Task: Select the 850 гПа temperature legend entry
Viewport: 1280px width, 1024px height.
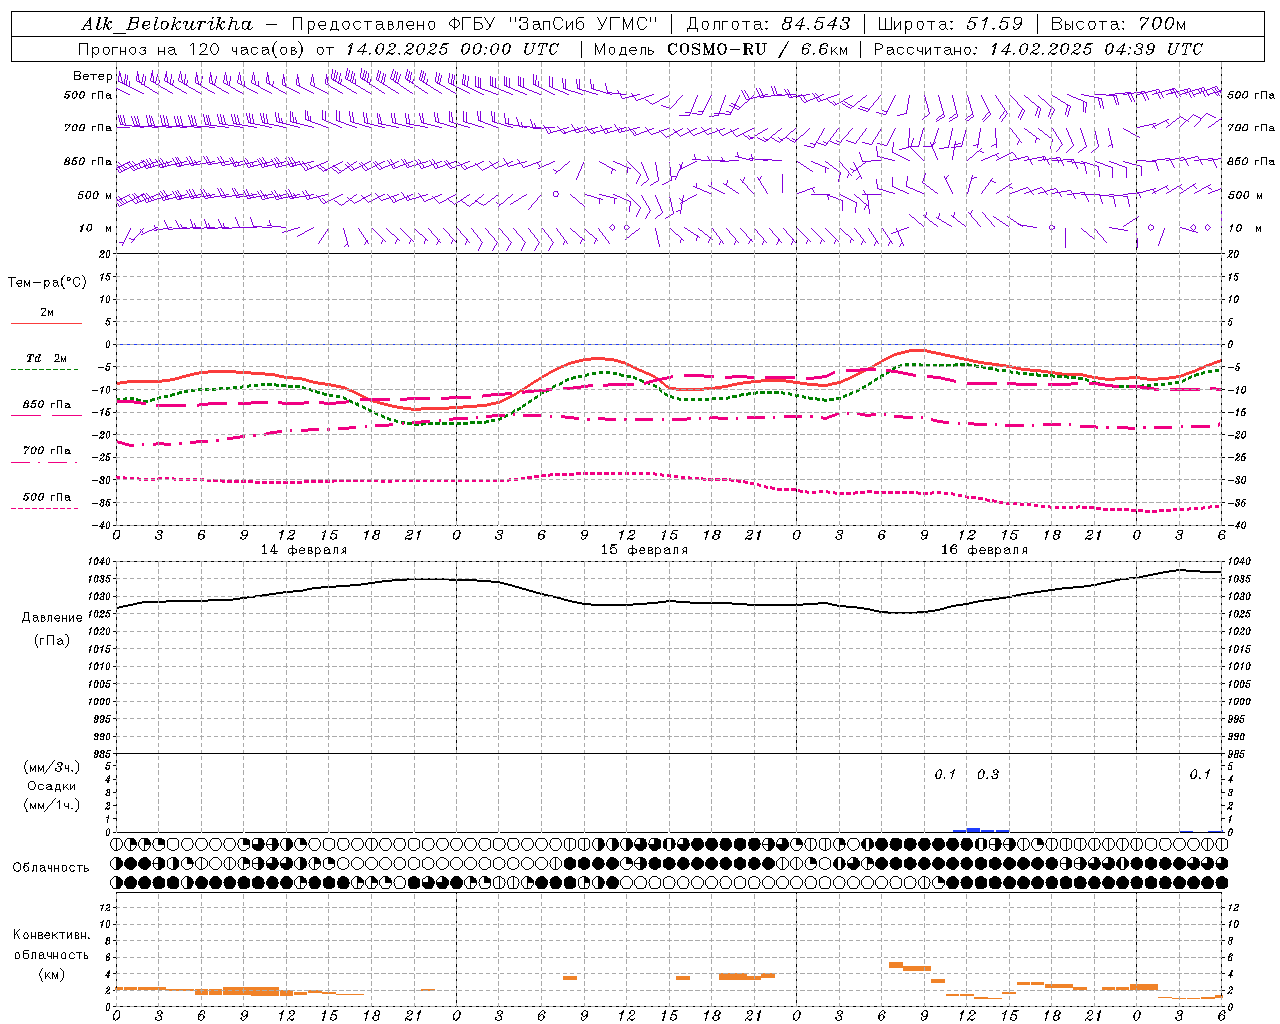Action: 46,404
